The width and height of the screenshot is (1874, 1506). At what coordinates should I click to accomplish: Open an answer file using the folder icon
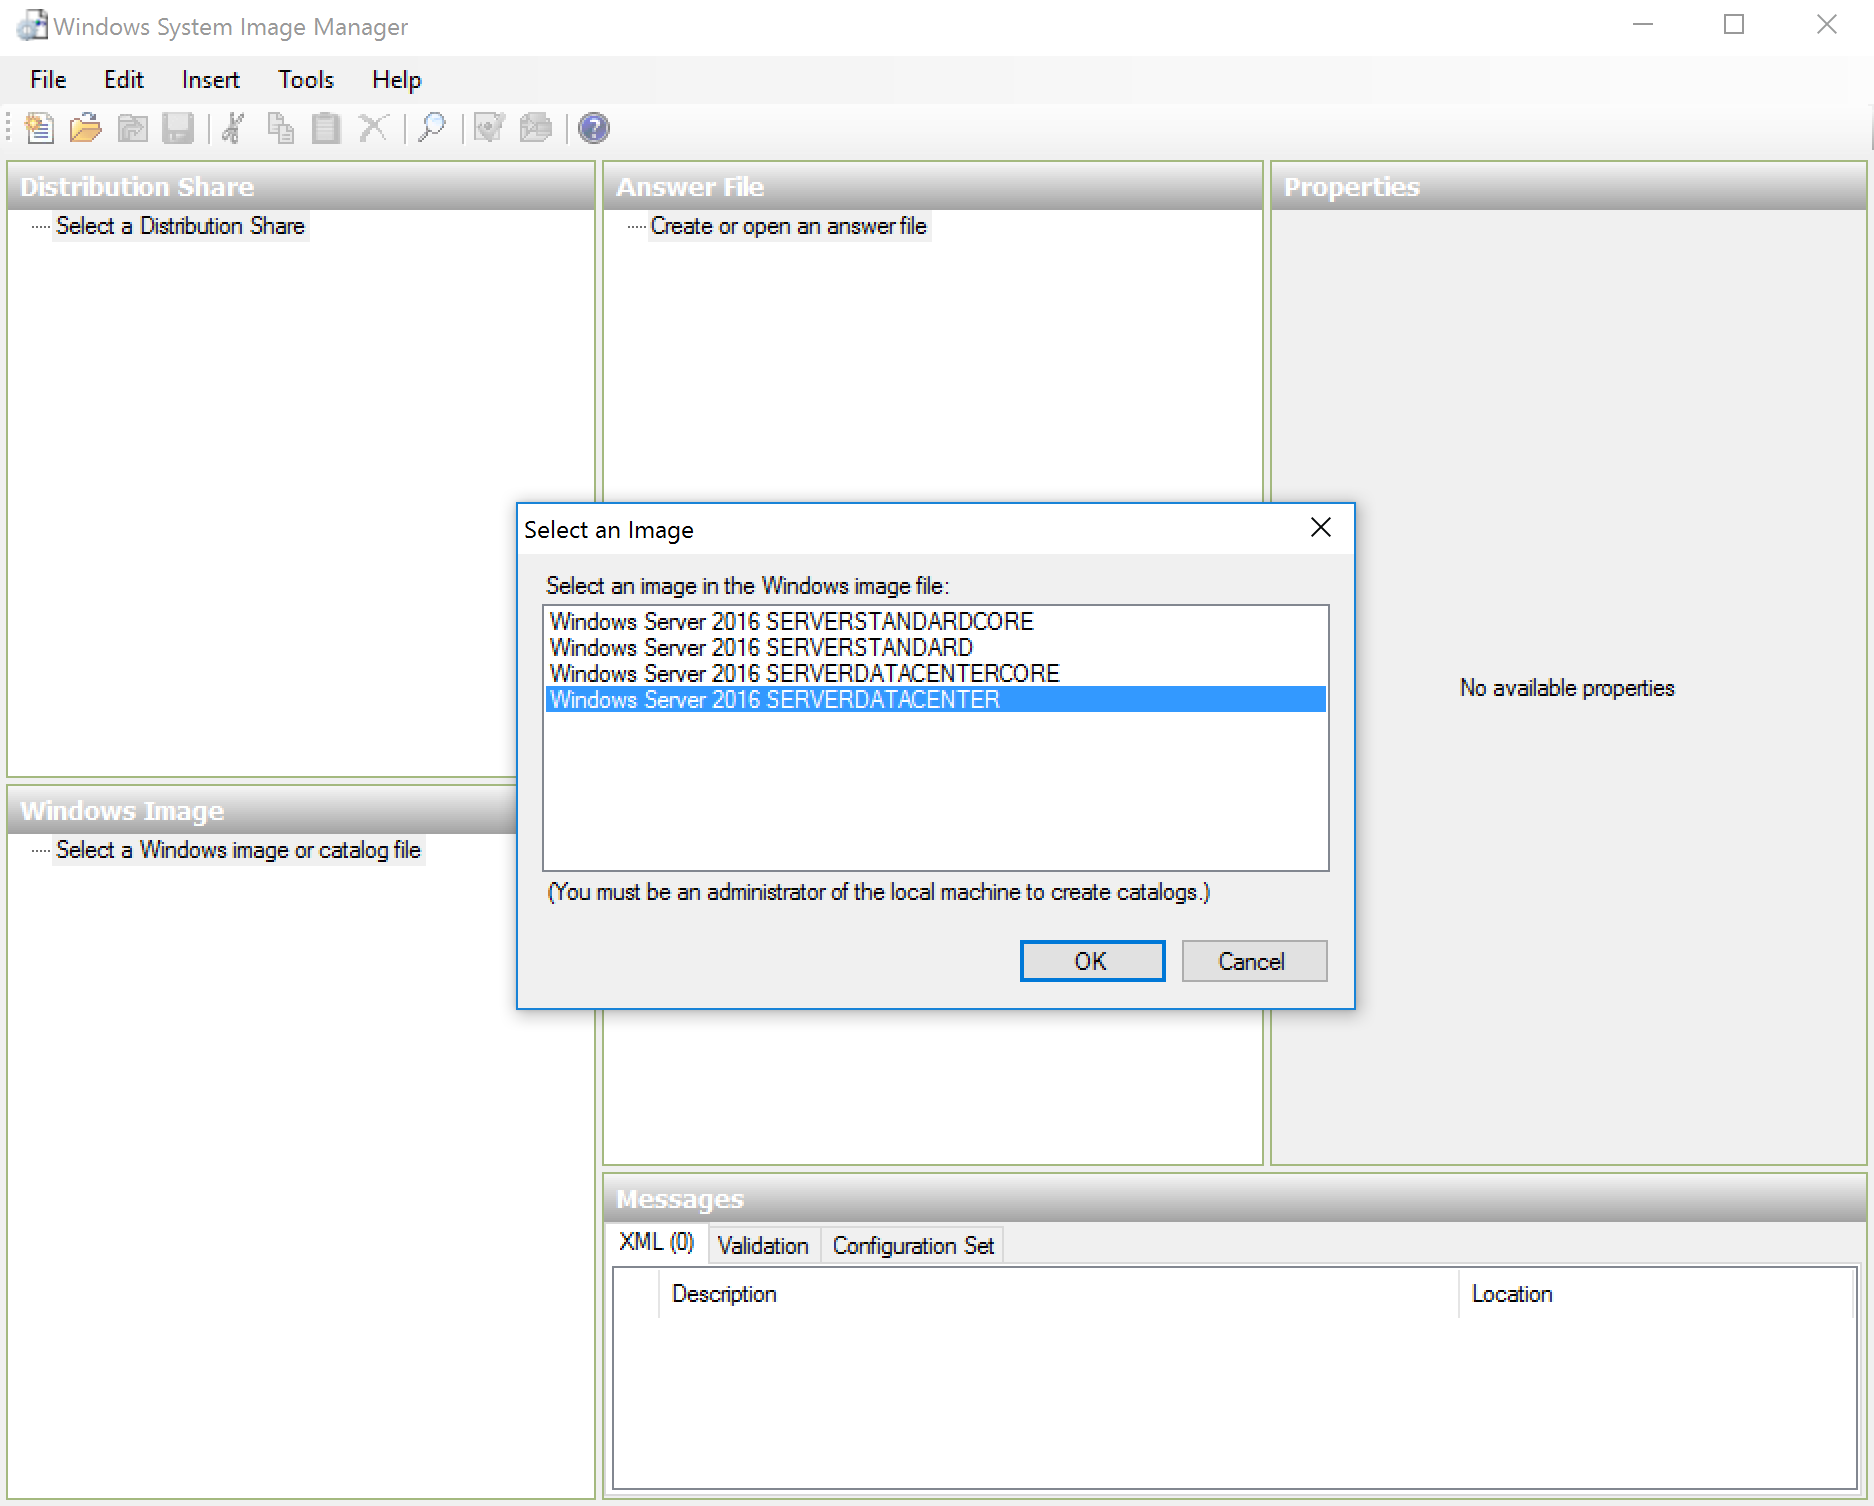[x=85, y=128]
